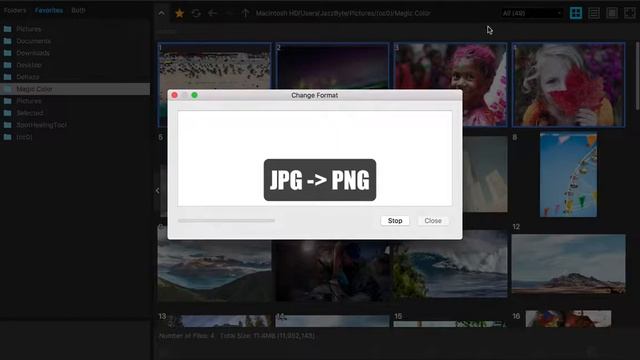
Task: Select thumbnail 2 dark aurora image
Action: coord(332,66)
